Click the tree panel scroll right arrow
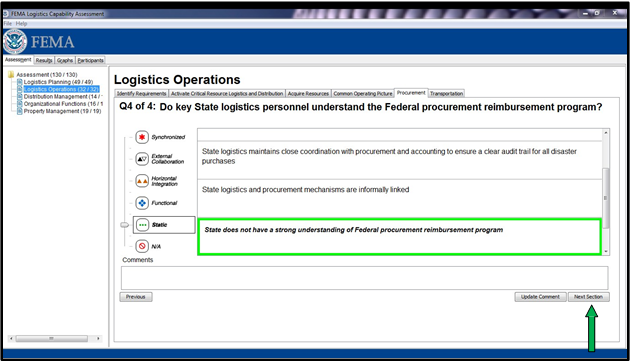 (x=98, y=339)
